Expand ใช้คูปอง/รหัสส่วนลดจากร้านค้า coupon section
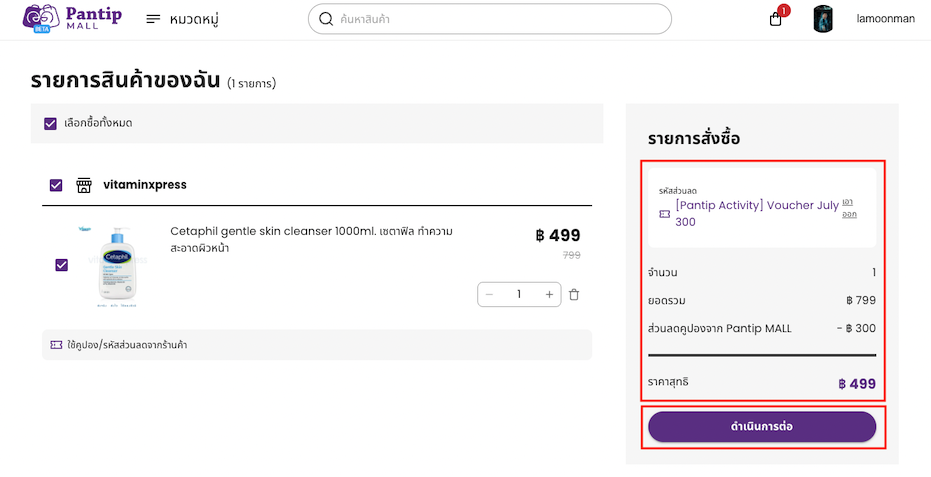Screen dimensions: 931x477 pyautogui.click(x=317, y=345)
